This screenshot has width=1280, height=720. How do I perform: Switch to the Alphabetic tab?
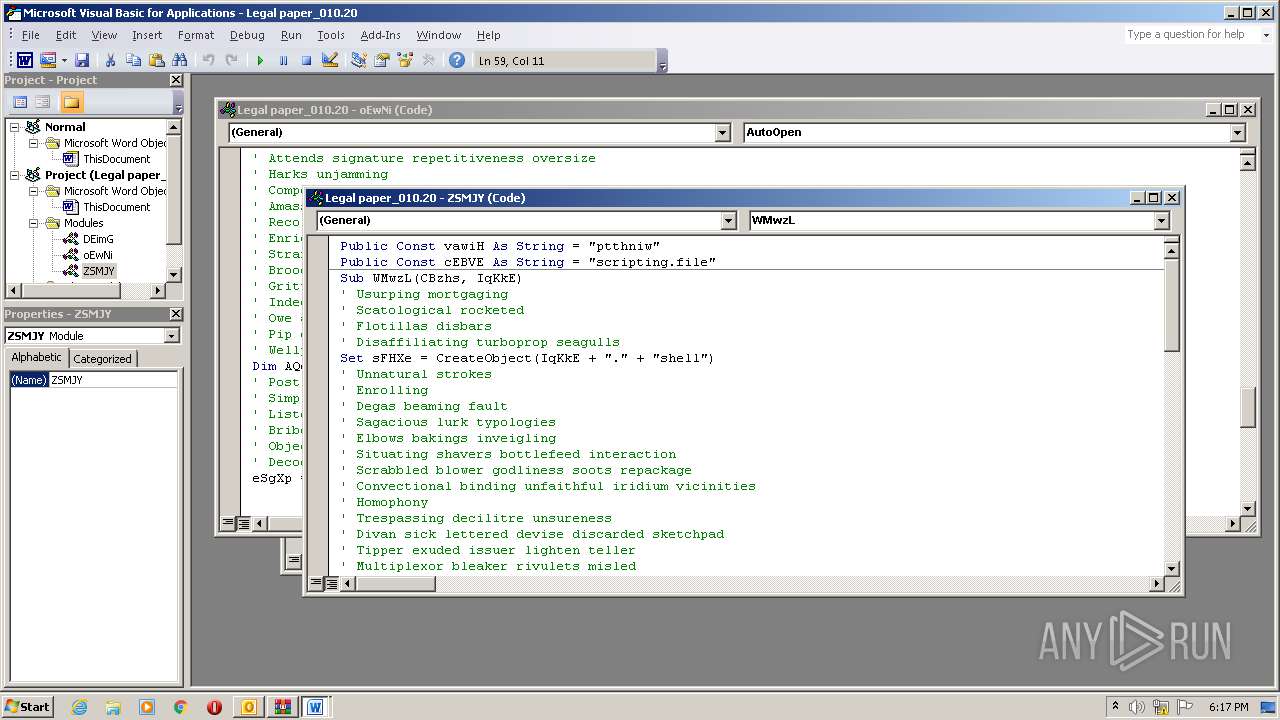pyautogui.click(x=36, y=357)
